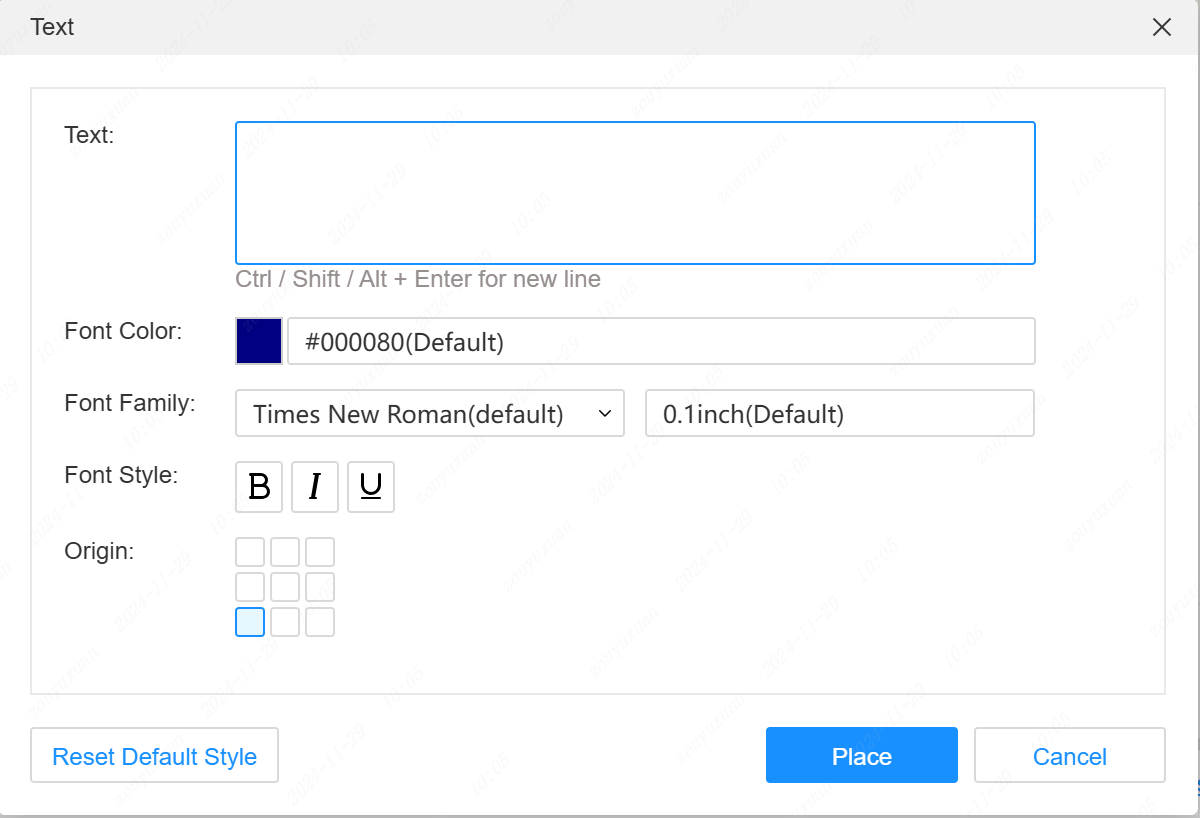Set origin to middle-right anchor
1200x818 pixels.
(320, 587)
